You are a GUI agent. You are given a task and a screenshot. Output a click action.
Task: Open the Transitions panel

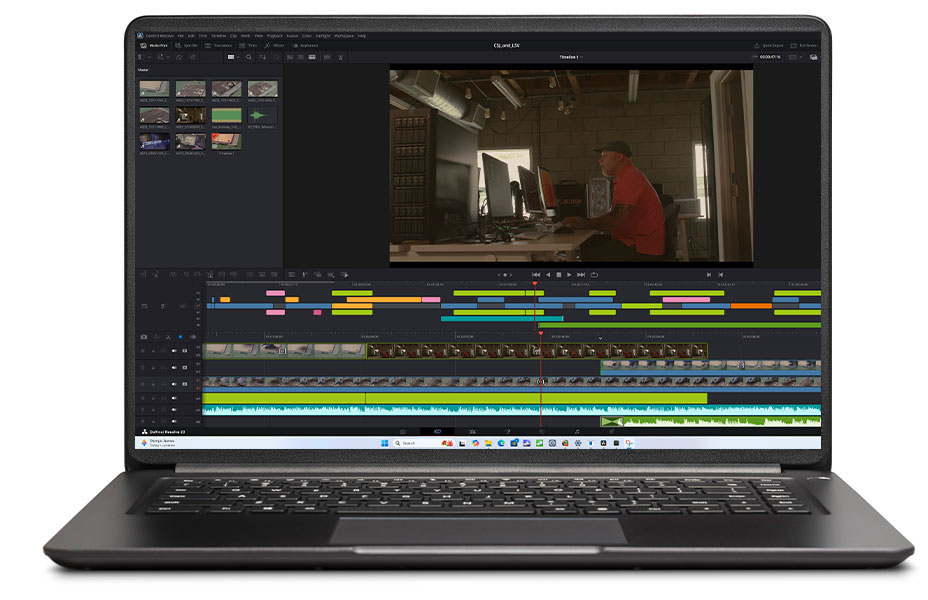218,46
